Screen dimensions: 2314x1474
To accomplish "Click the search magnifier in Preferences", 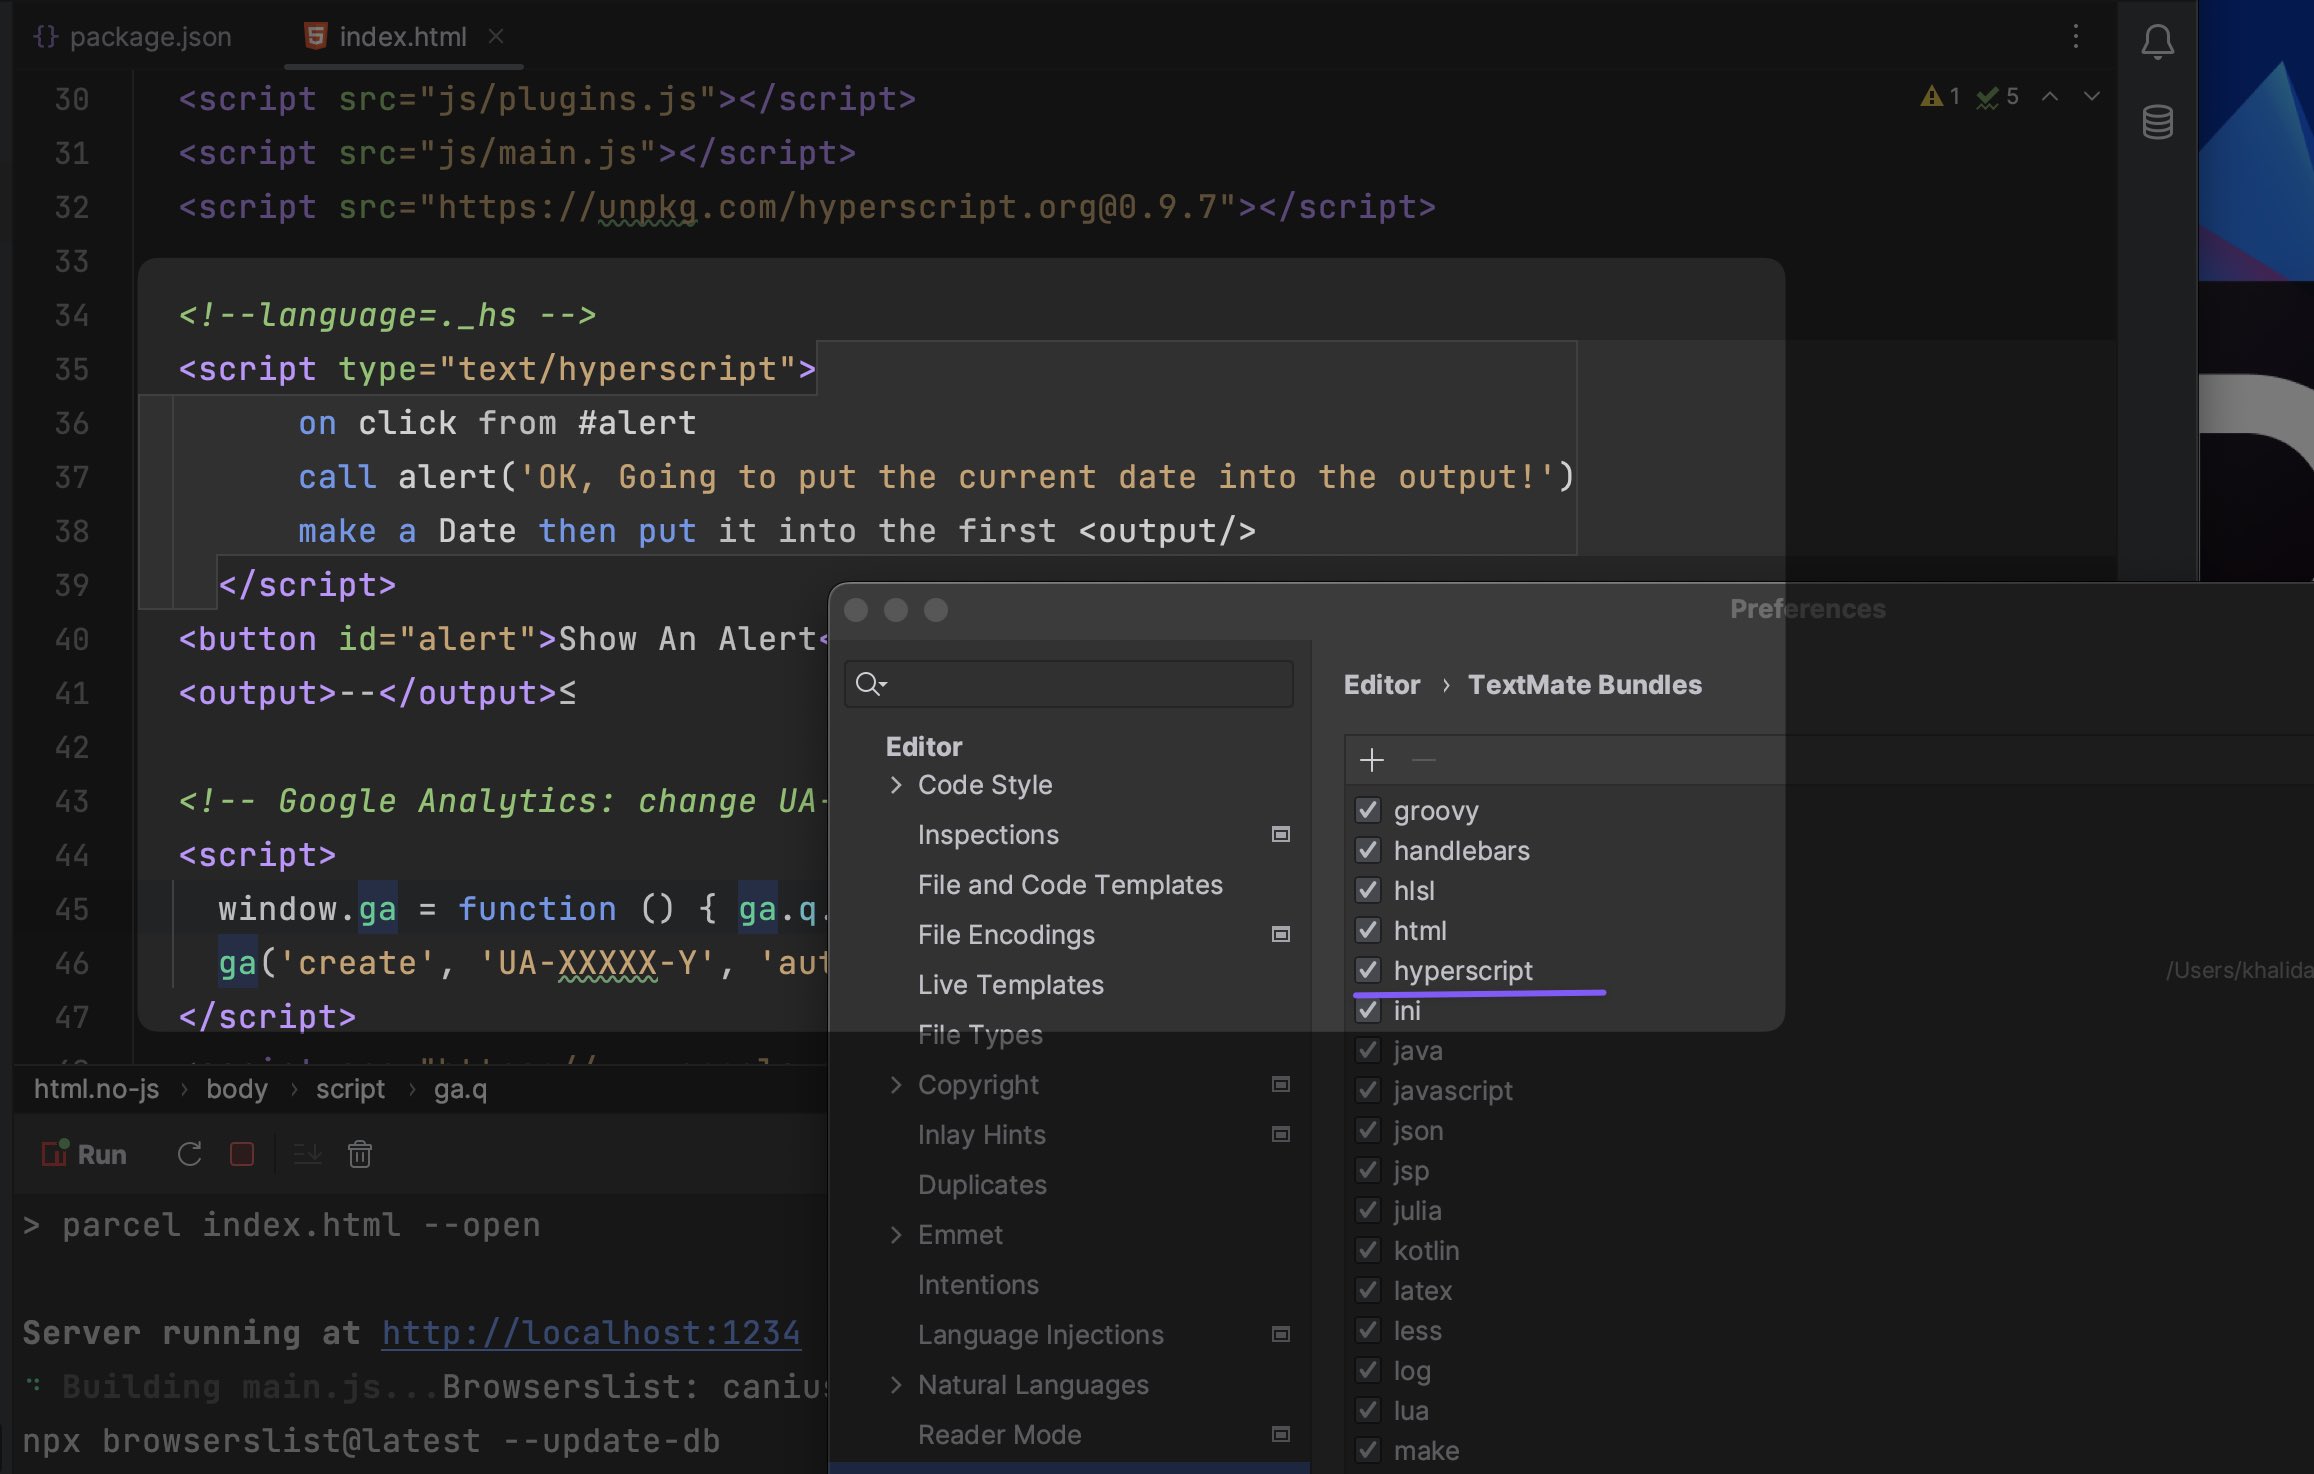I will [x=867, y=684].
